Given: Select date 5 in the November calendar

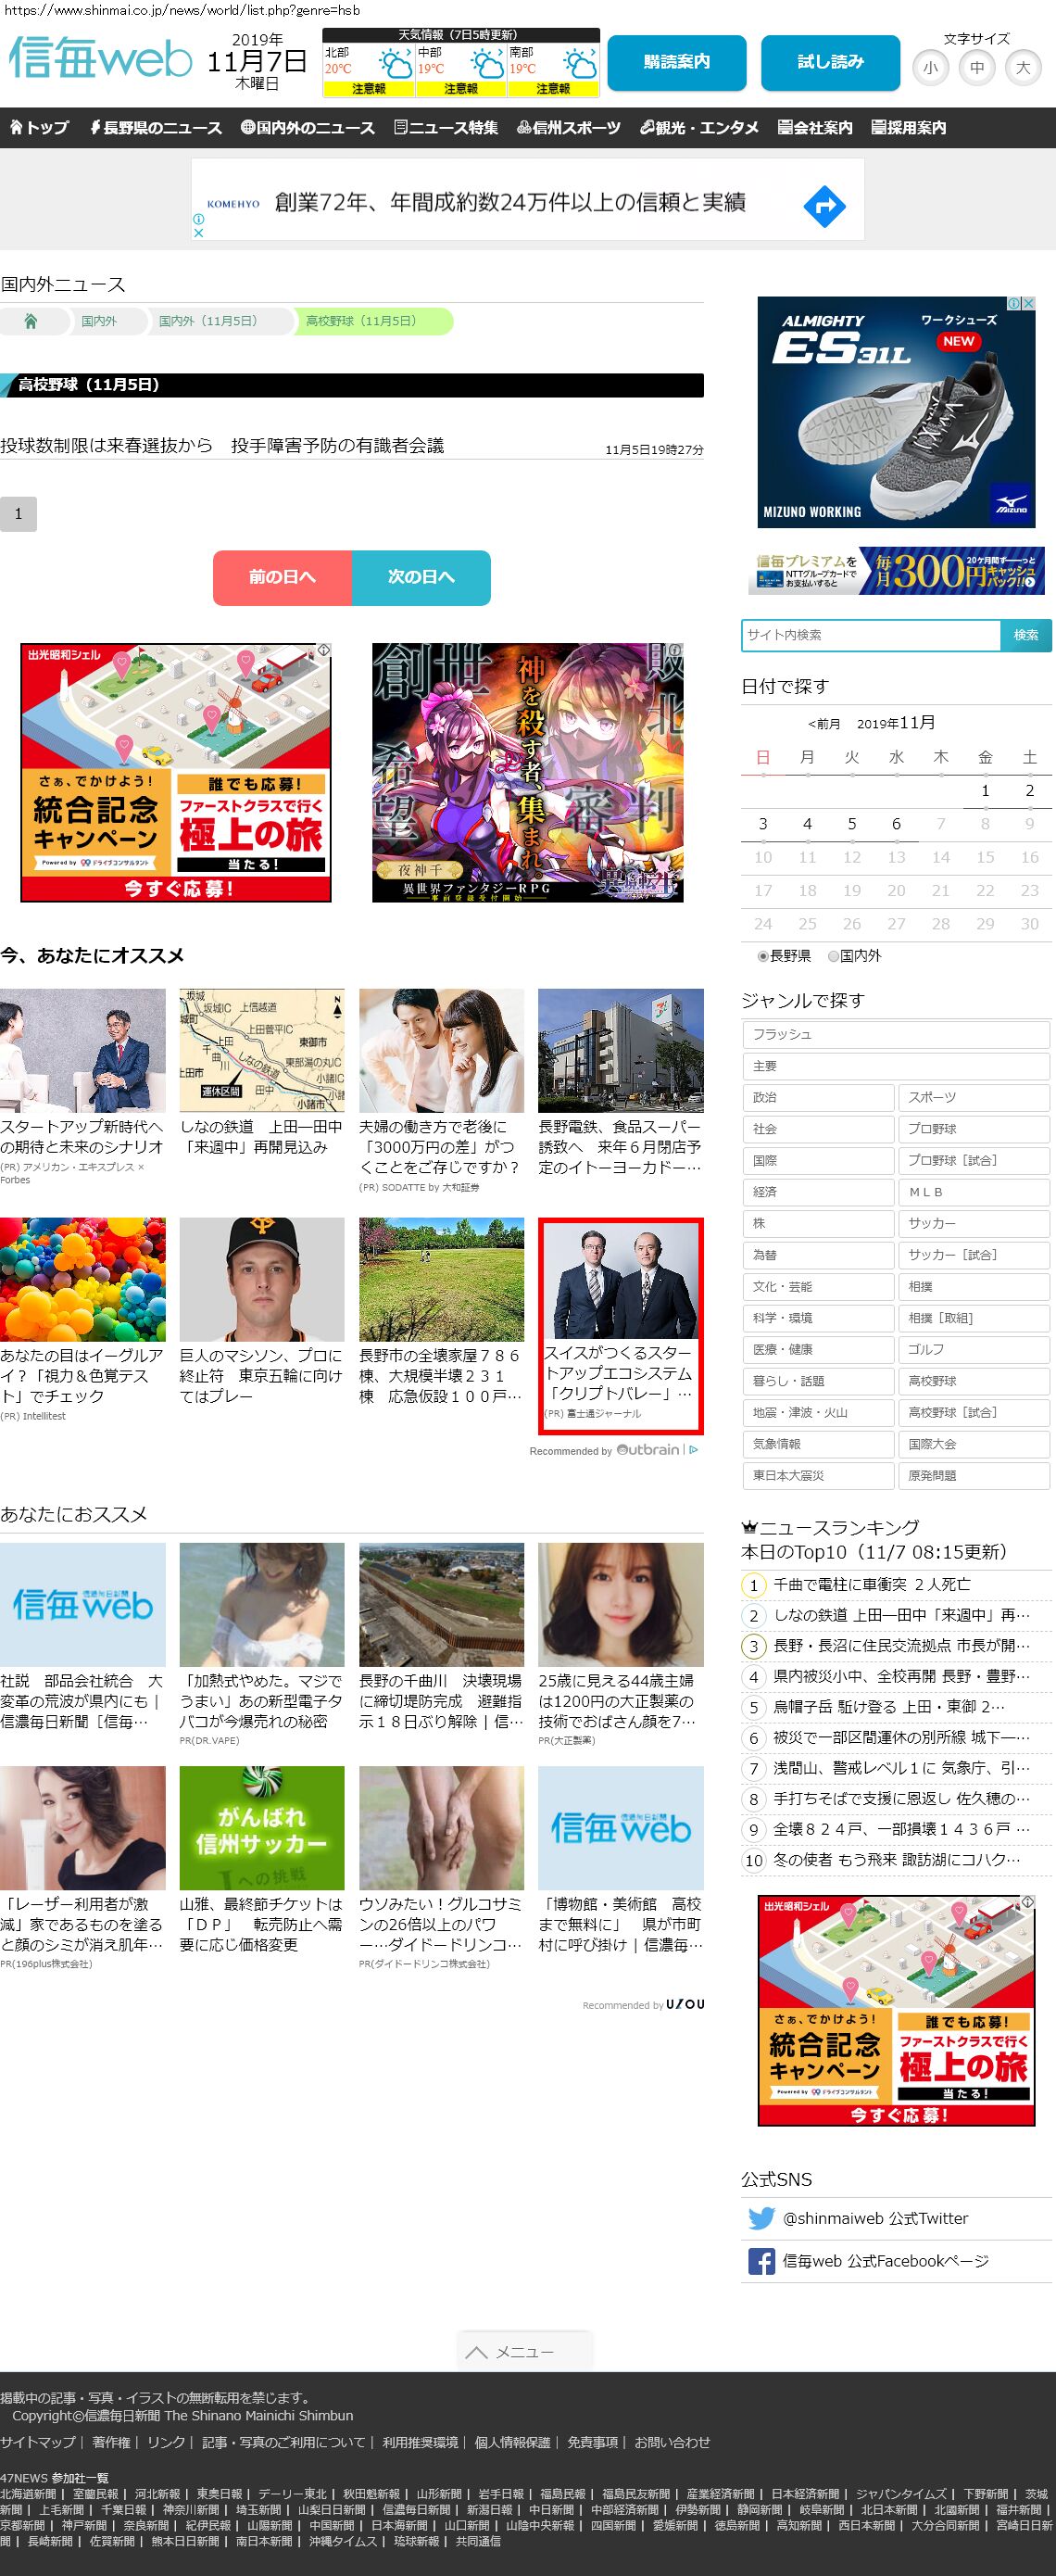Looking at the screenshot, I should pyautogui.click(x=852, y=824).
